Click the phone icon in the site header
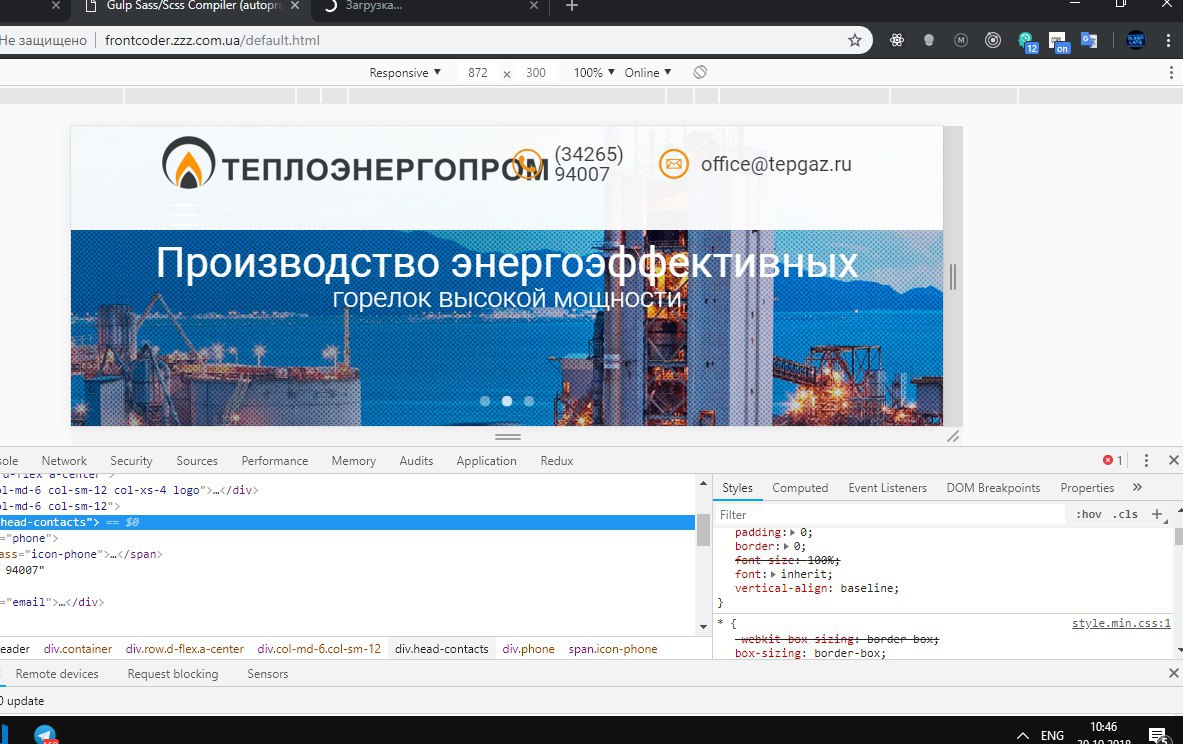Image resolution: width=1183 pixels, height=744 pixels. point(527,164)
